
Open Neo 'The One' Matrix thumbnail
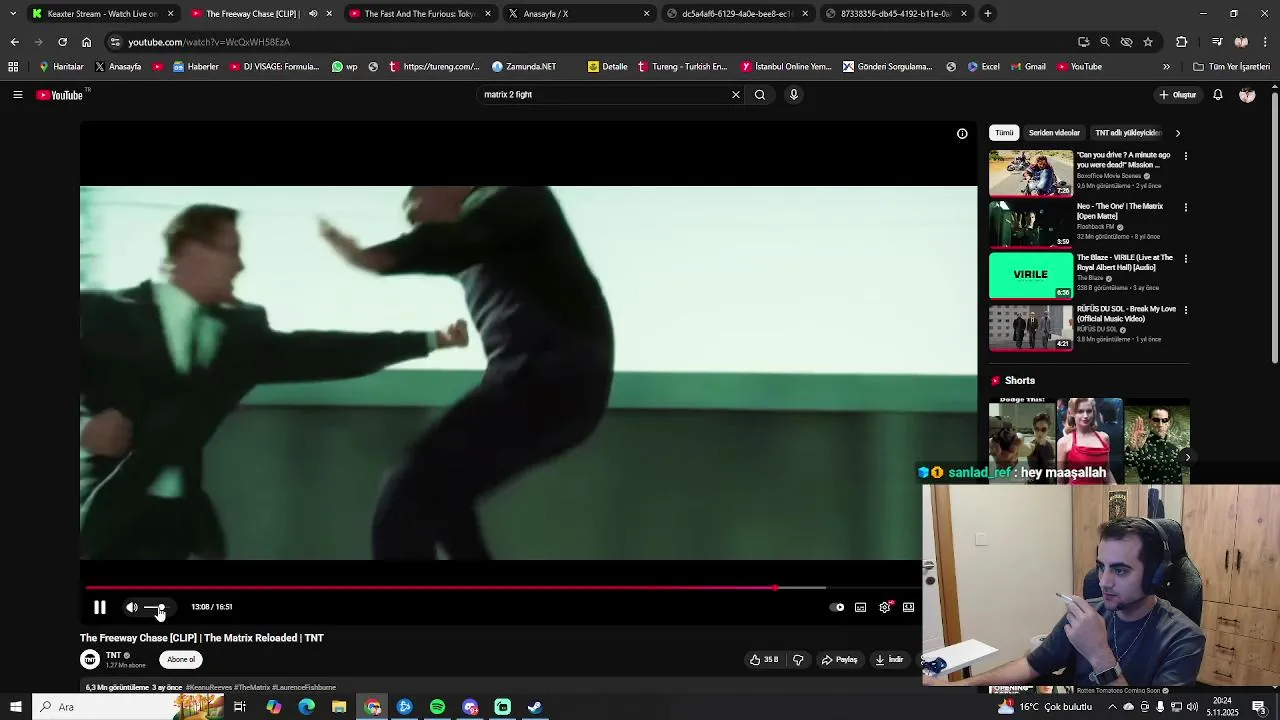[x=1031, y=224]
